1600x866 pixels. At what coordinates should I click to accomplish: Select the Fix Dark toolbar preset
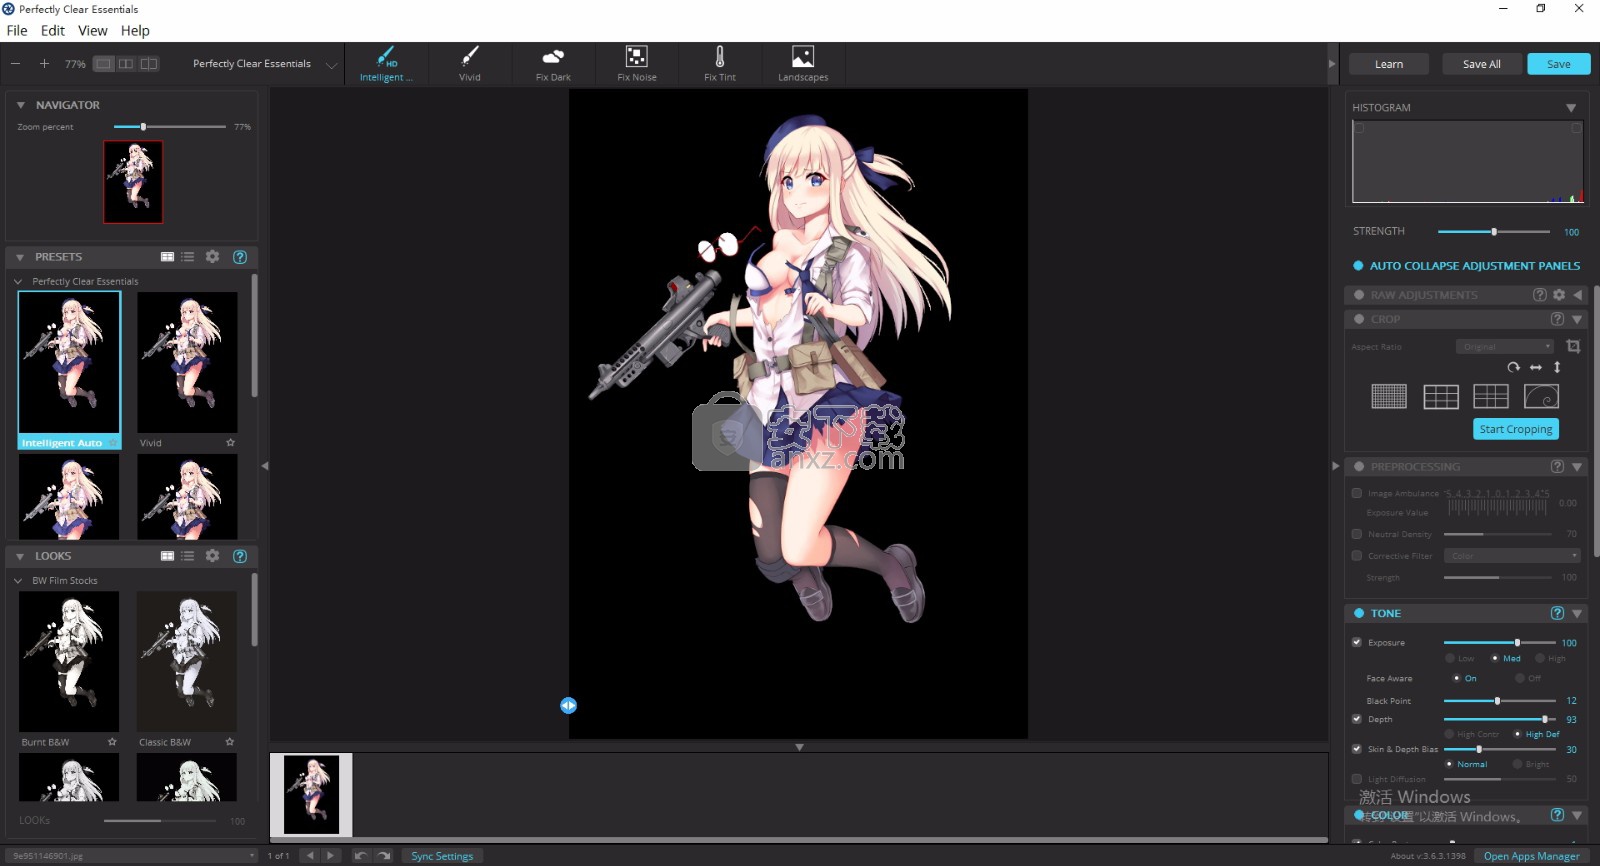click(553, 63)
